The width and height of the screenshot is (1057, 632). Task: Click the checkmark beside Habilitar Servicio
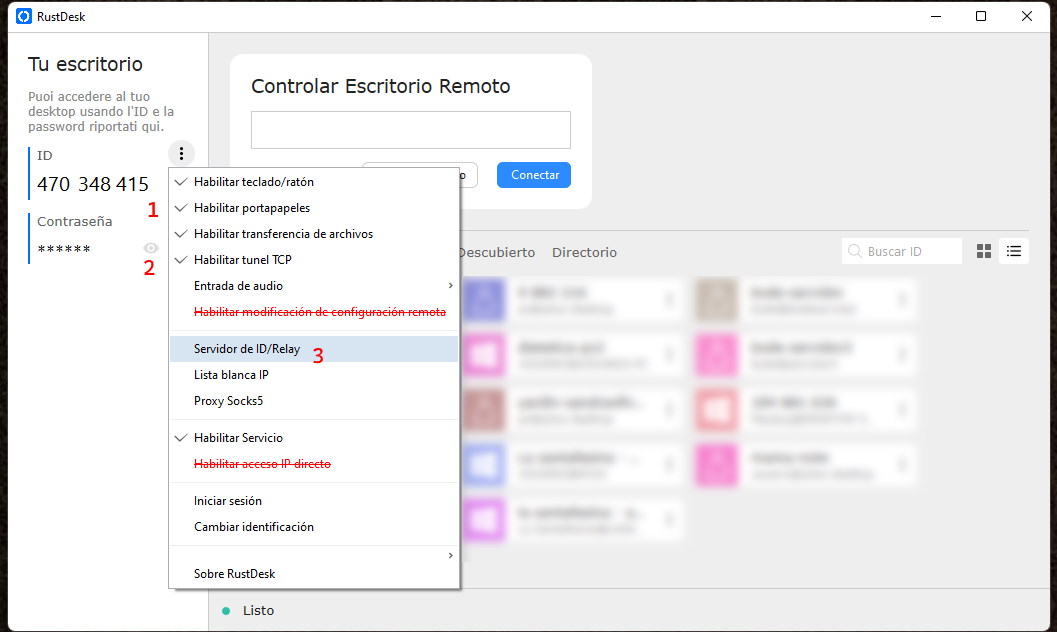(x=180, y=438)
